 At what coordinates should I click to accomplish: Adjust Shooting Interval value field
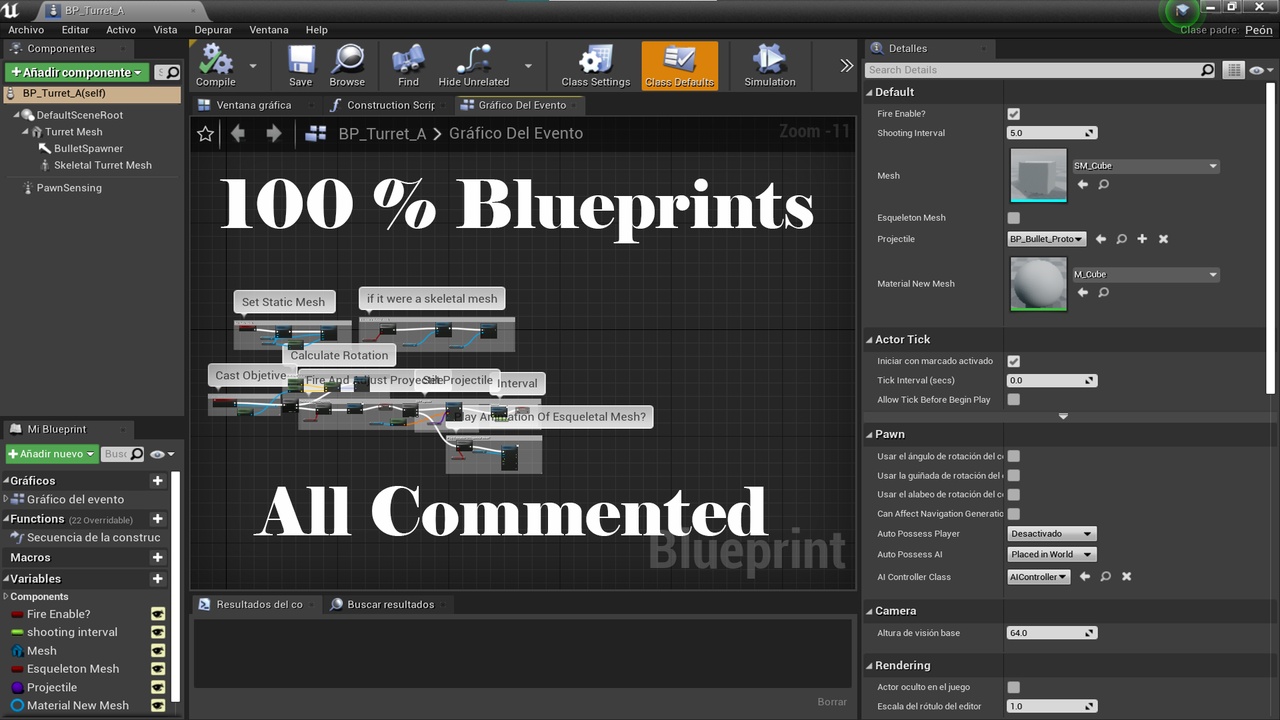(x=1052, y=133)
